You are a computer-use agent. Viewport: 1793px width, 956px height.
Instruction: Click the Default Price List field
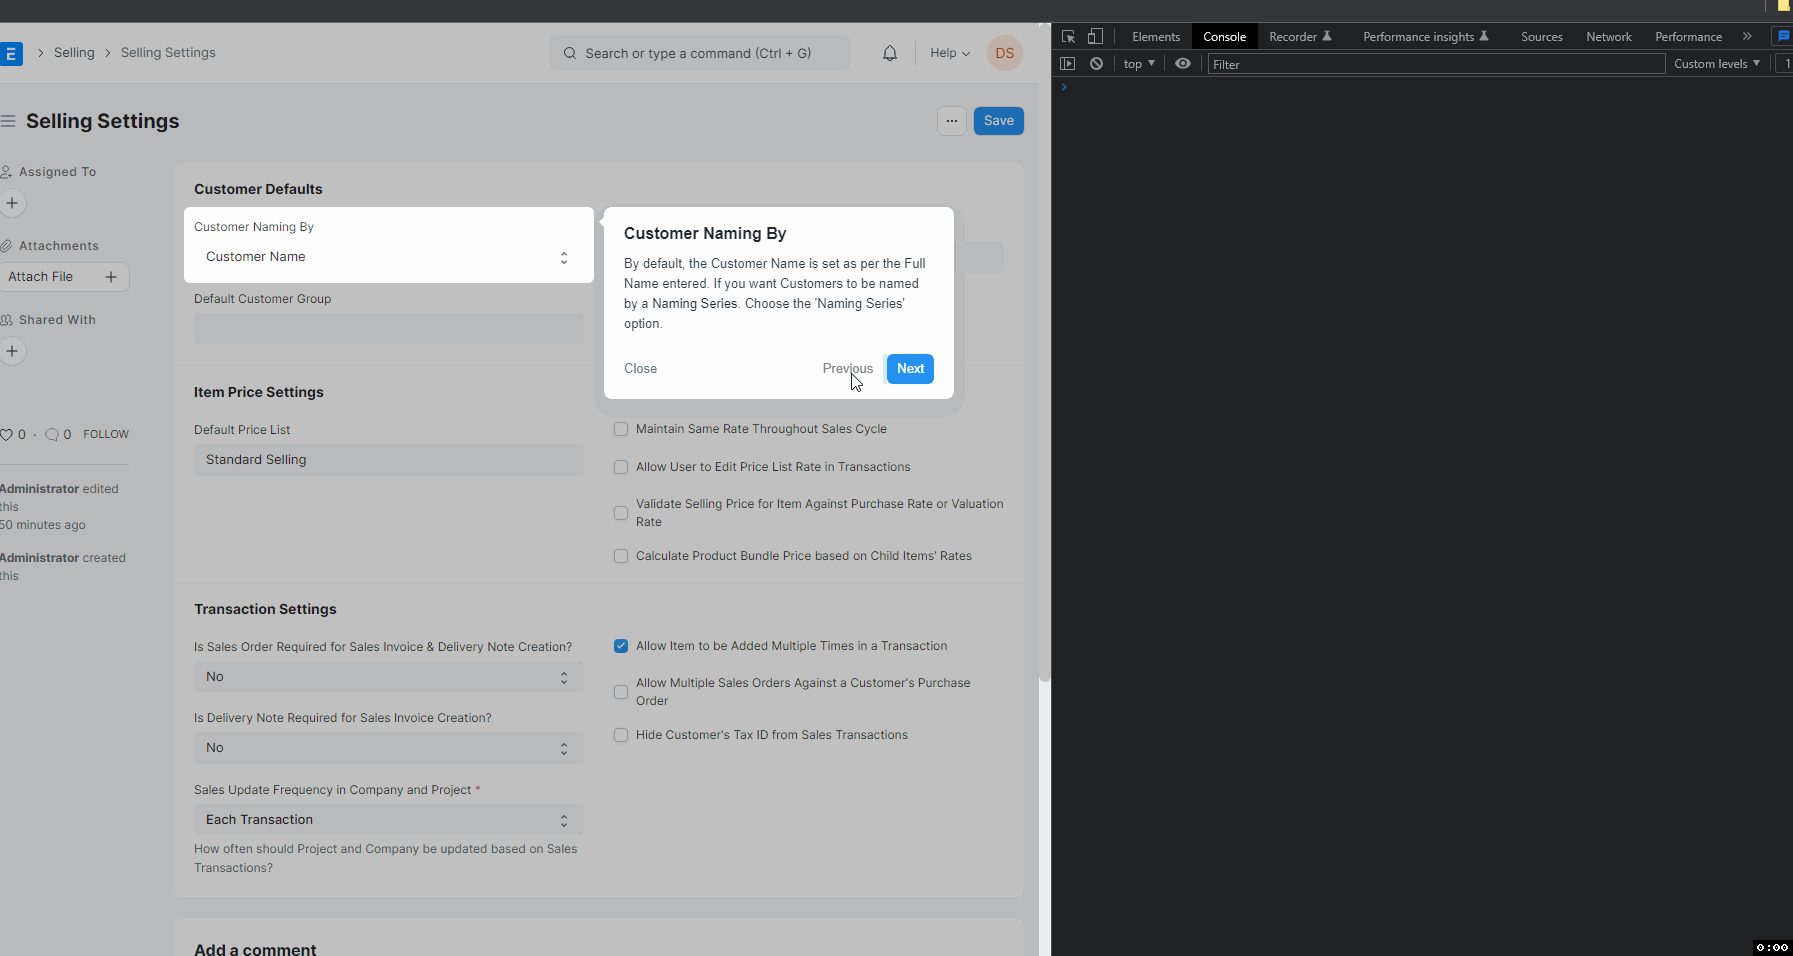pyautogui.click(x=389, y=460)
